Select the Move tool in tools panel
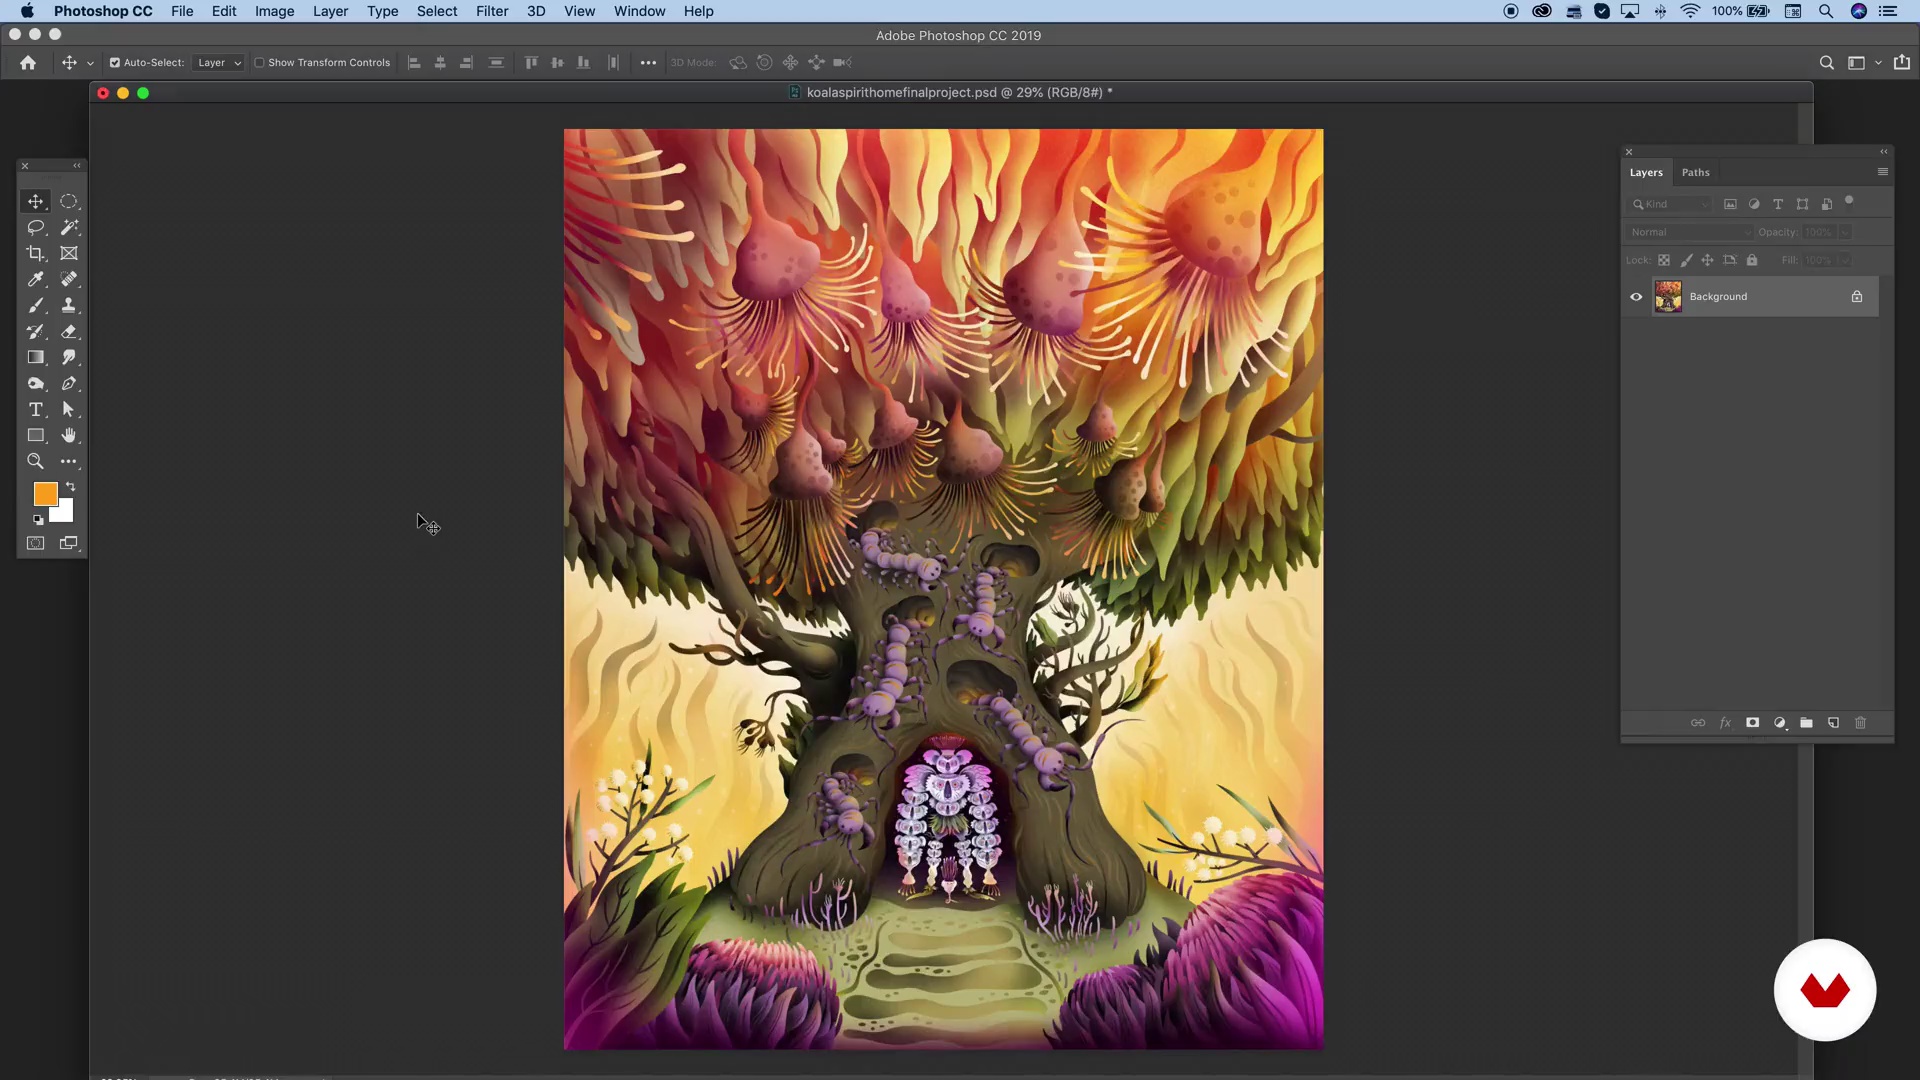 tap(36, 201)
